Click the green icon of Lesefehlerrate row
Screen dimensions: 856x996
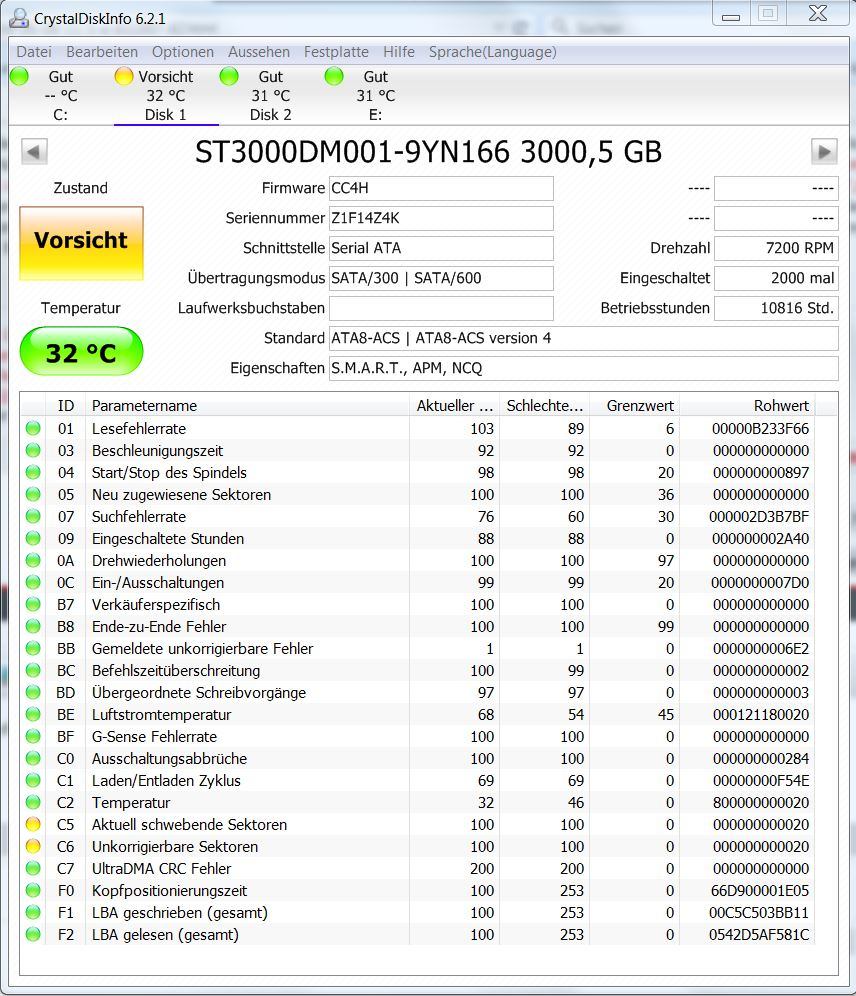click(x=33, y=429)
